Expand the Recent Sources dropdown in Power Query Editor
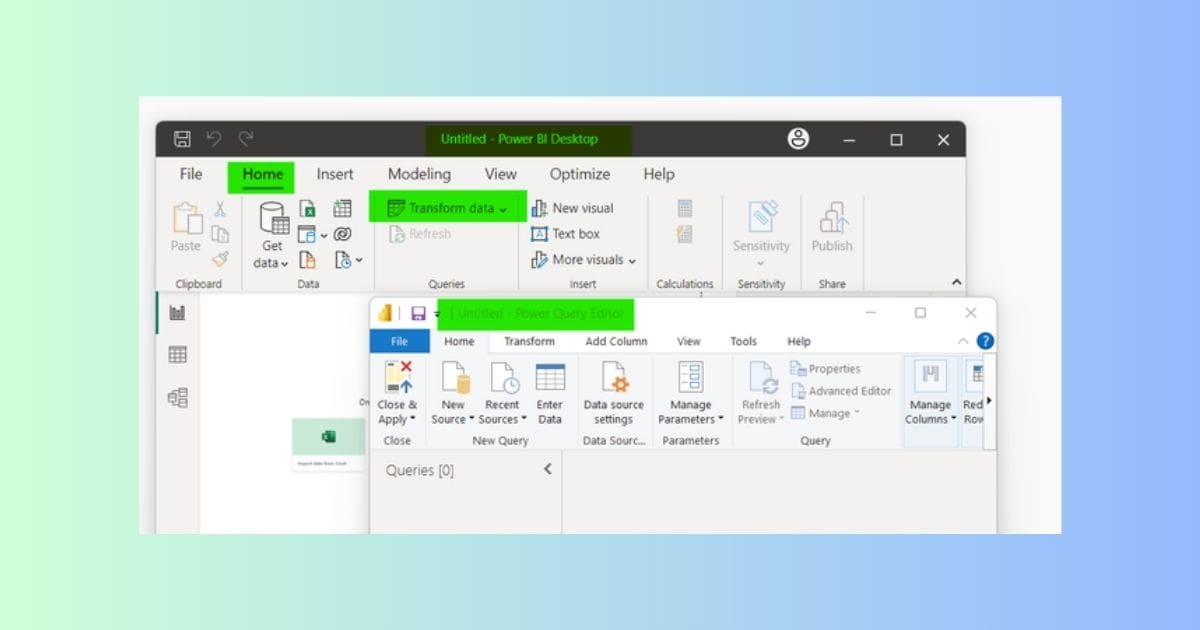Screen dimensions: 1200x630 coord(523,420)
